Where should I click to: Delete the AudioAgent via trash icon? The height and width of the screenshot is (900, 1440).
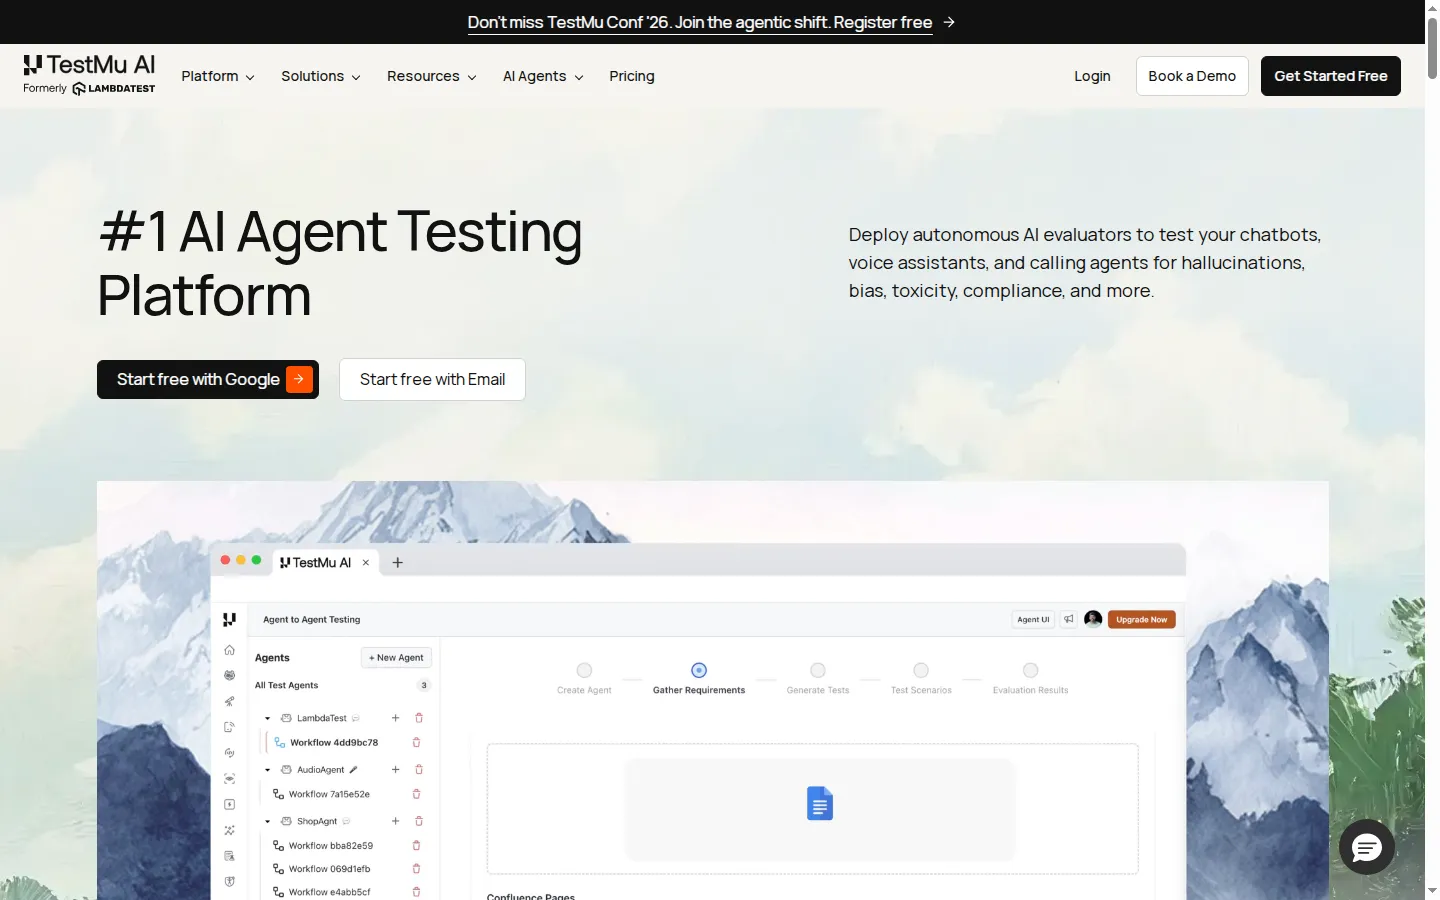419,769
